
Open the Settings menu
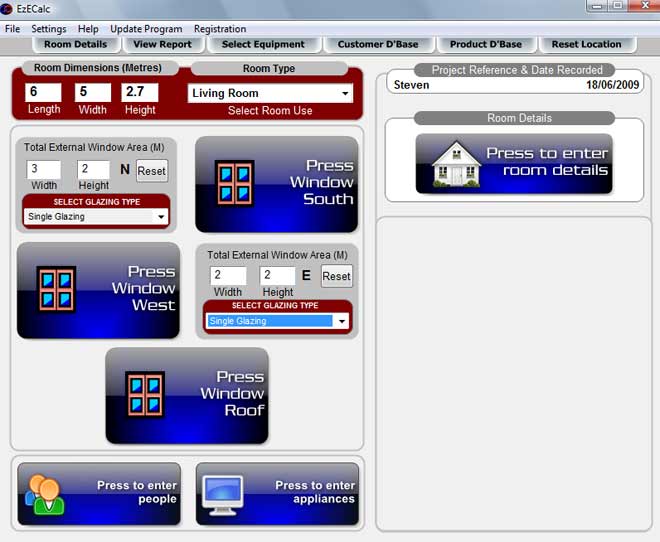coord(49,29)
